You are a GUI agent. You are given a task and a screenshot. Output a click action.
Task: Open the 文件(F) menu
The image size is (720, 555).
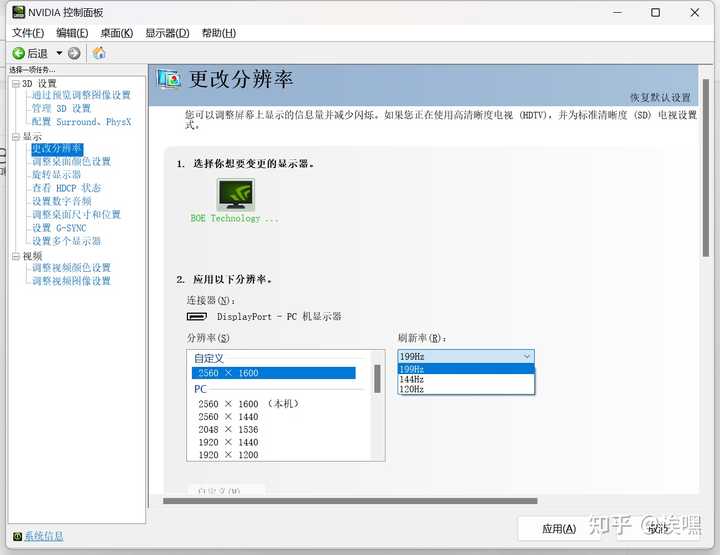28,33
